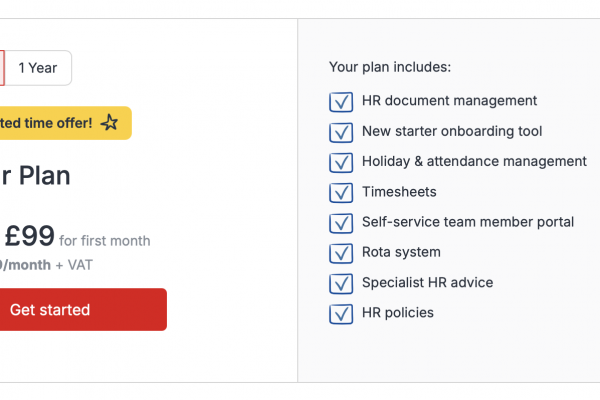Click the 'Your plan includes:' heading
This screenshot has width=600, height=400.
390,67
